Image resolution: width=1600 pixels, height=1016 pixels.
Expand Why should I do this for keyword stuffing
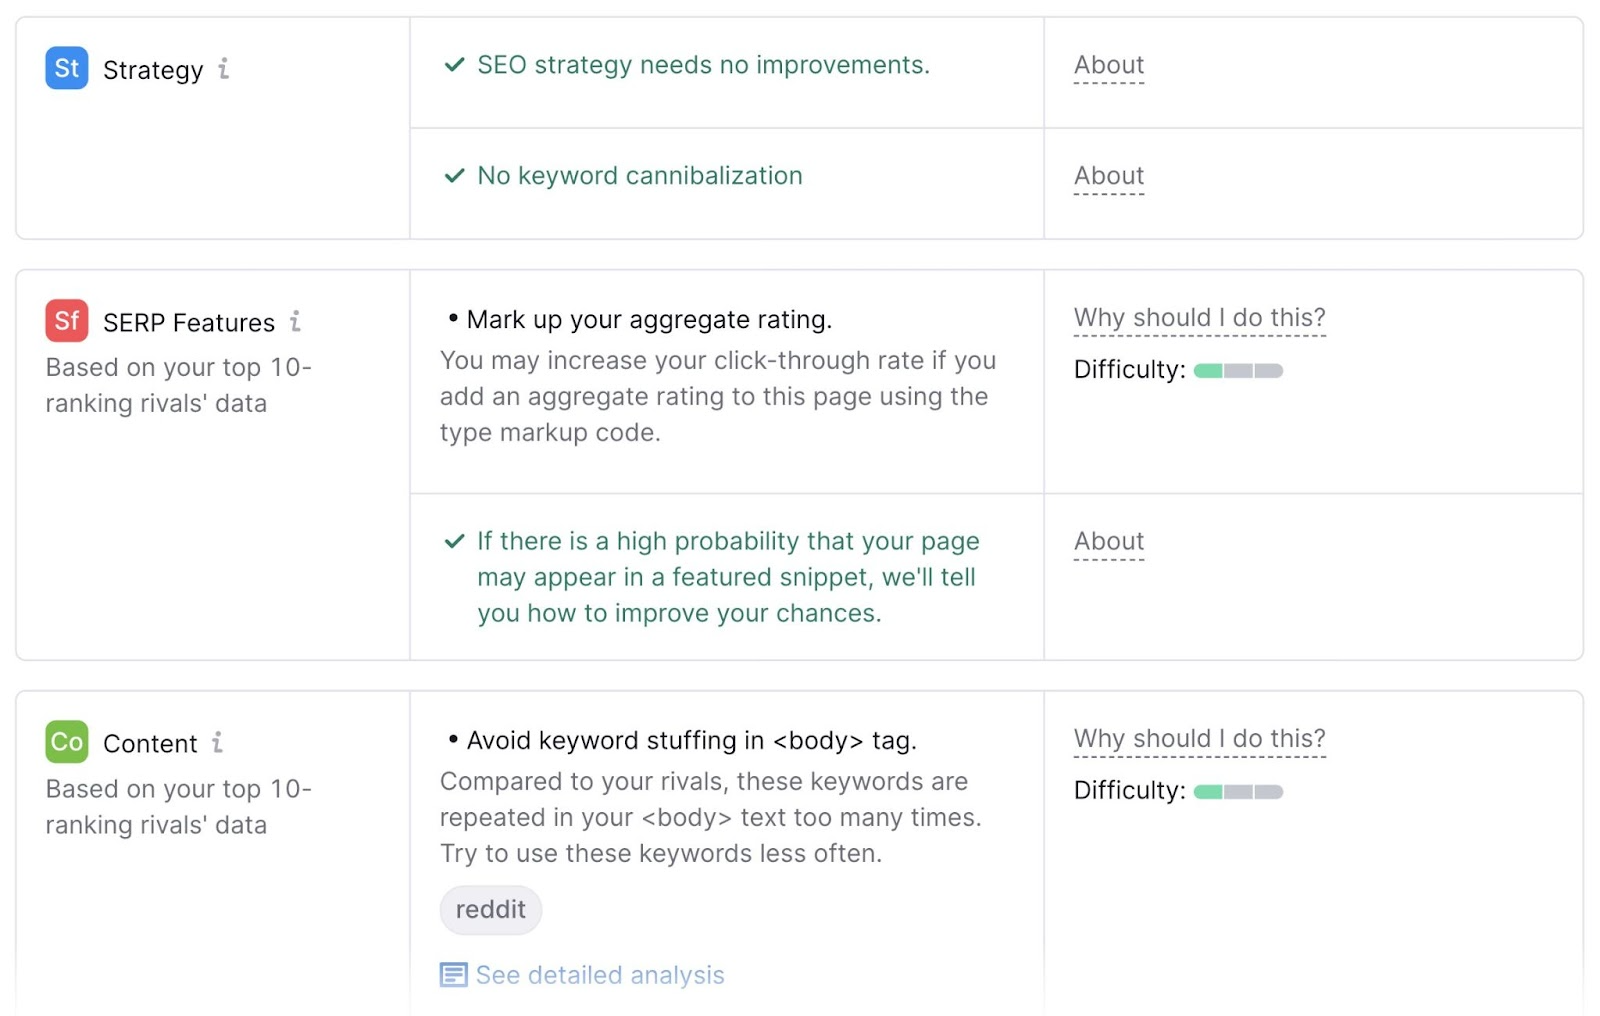(x=1199, y=738)
